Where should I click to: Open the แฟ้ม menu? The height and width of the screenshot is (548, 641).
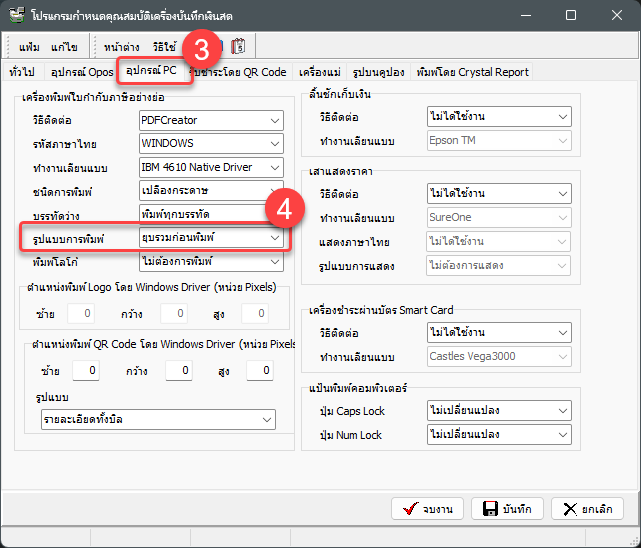(29, 47)
